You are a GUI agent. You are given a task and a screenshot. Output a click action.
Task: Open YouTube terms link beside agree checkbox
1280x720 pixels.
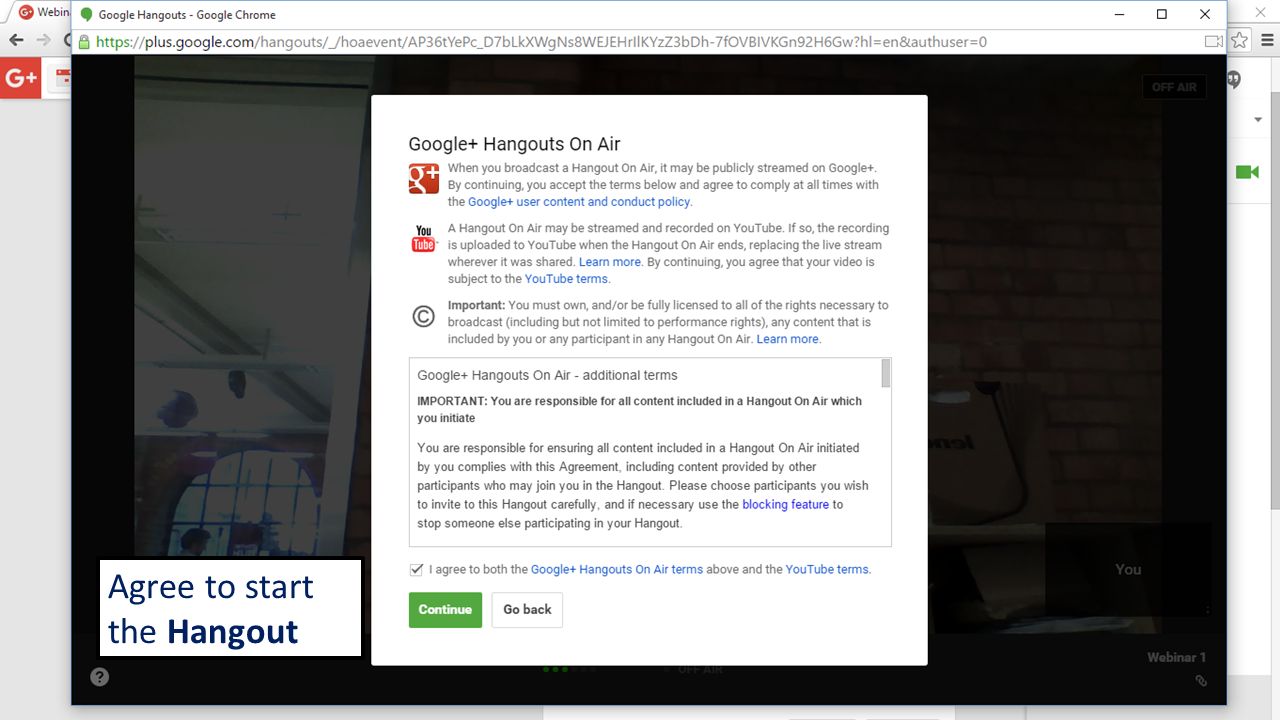(827, 569)
